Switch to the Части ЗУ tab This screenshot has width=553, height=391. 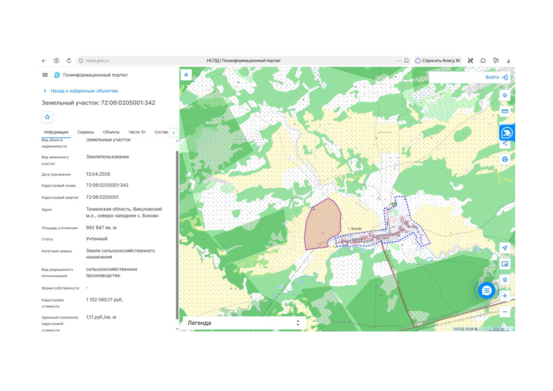click(137, 132)
